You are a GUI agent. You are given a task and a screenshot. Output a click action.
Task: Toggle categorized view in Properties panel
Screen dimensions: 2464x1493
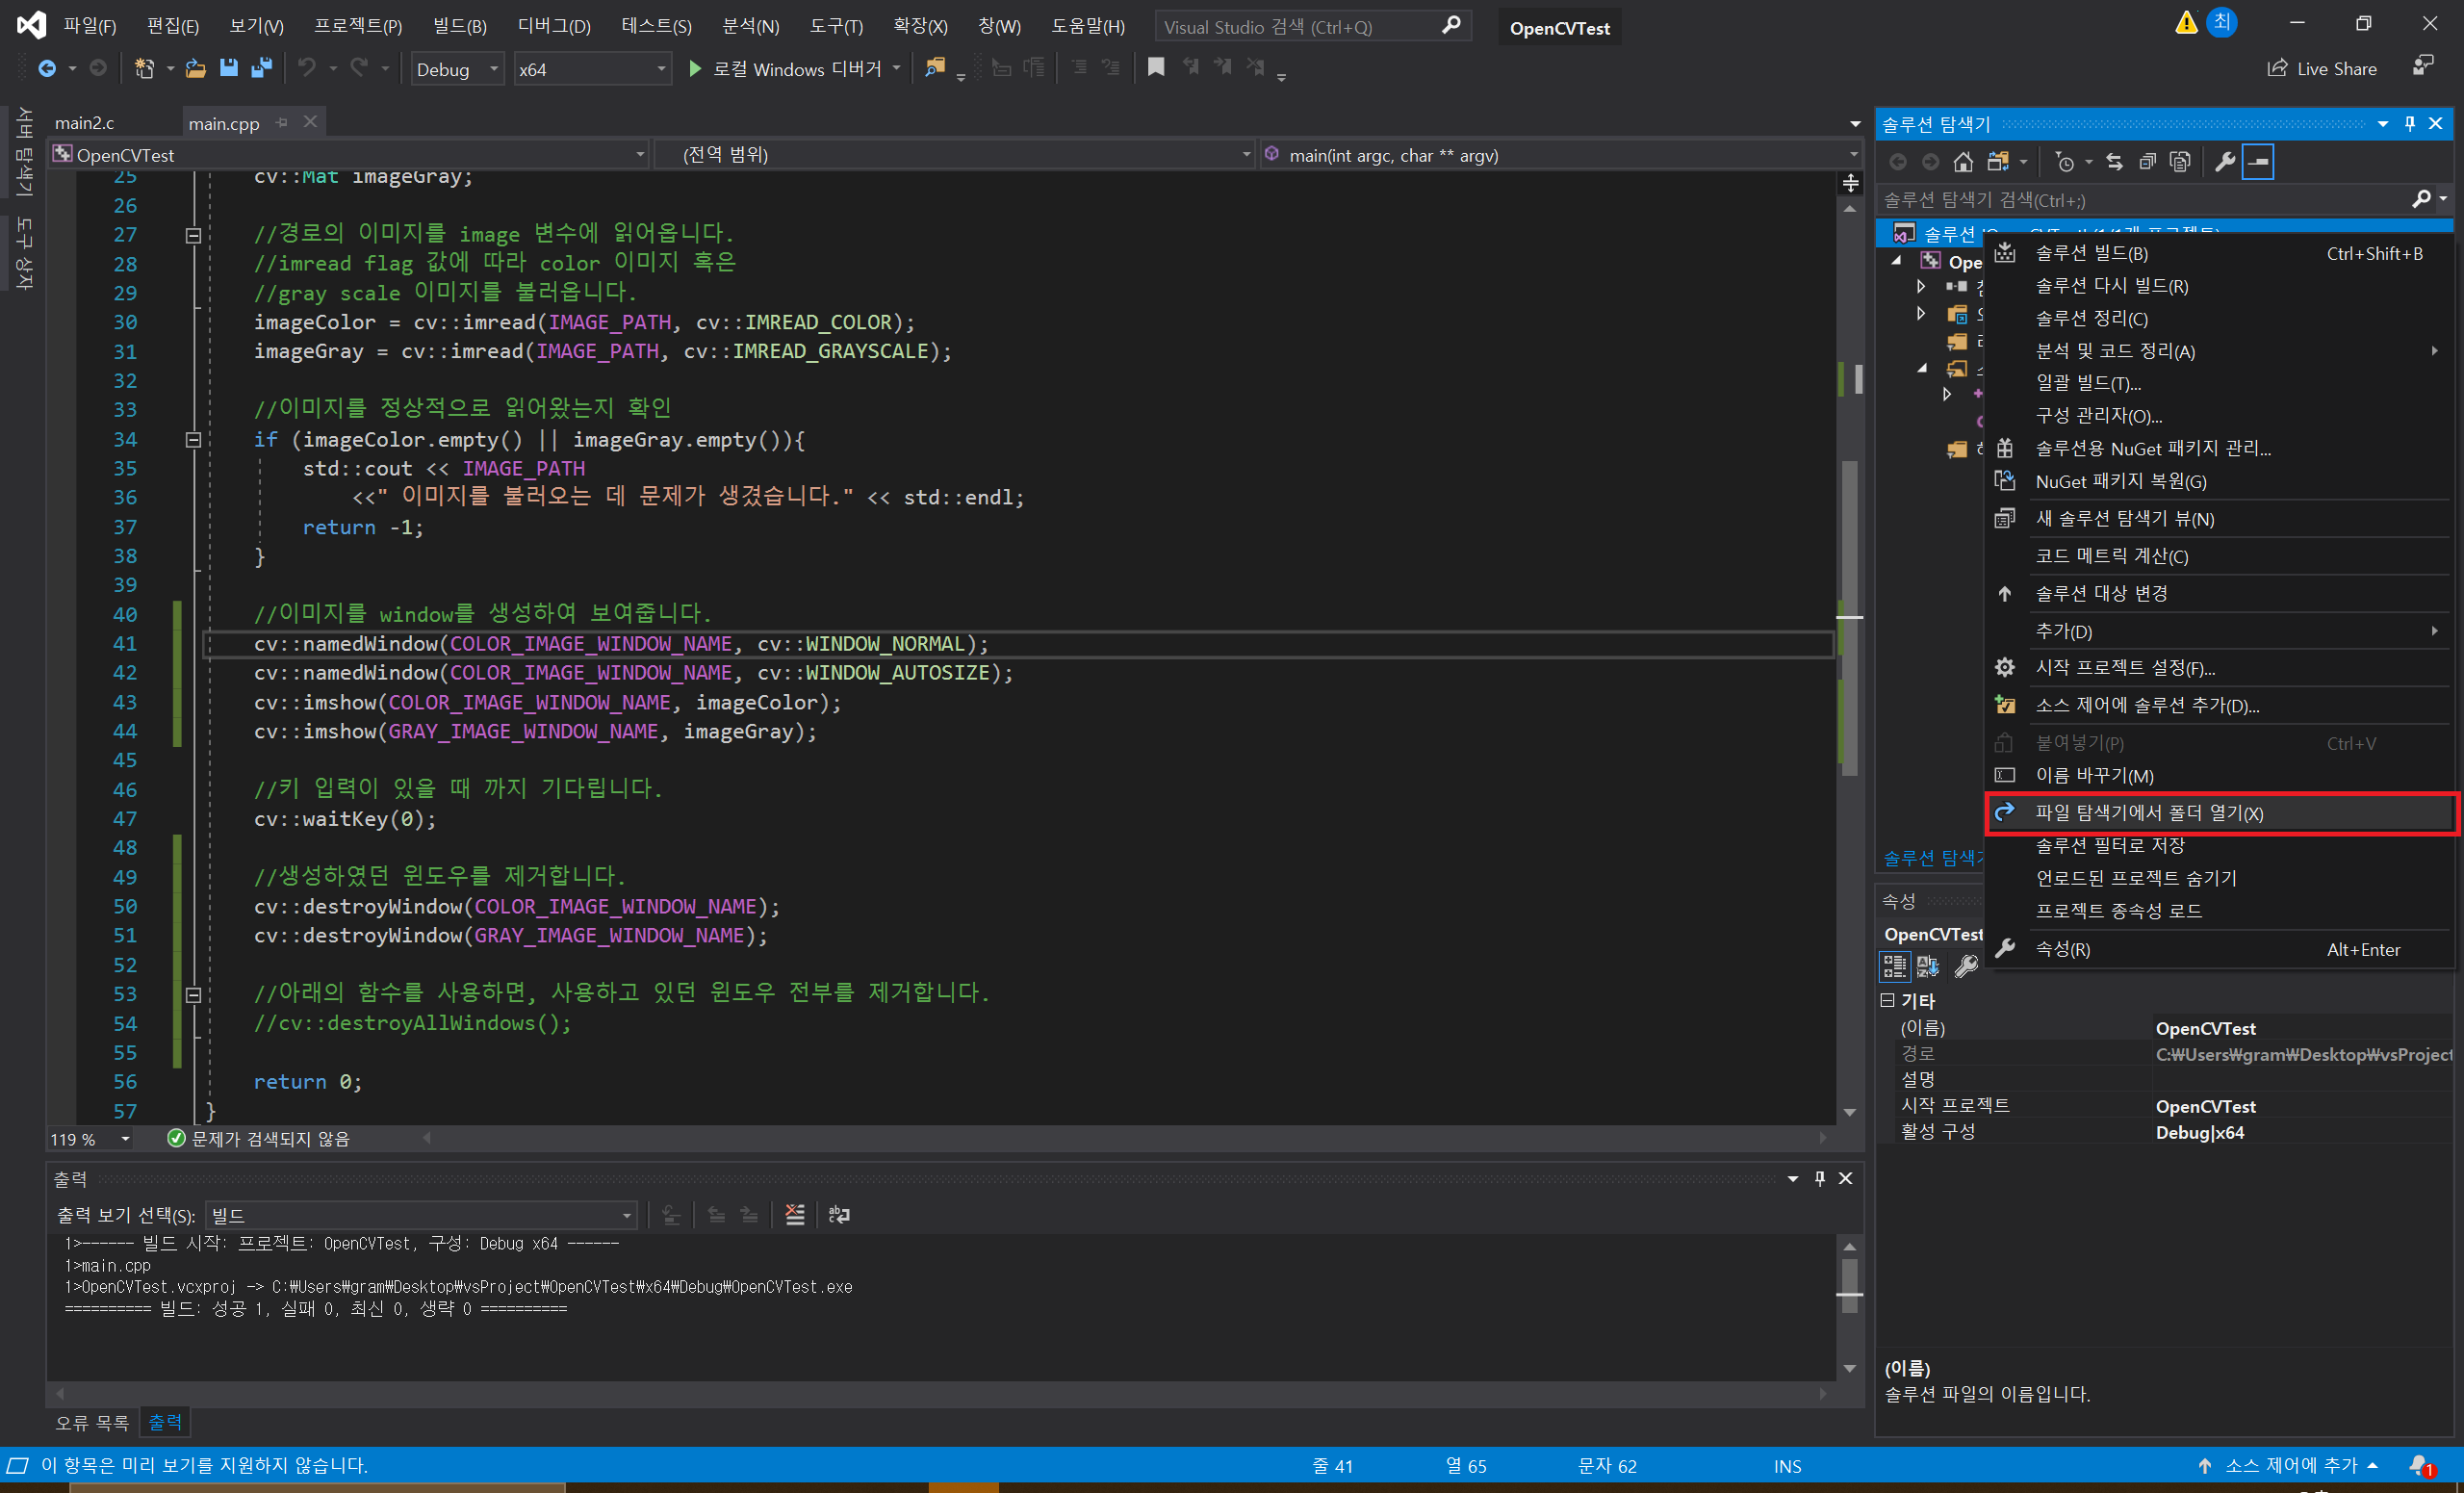click(x=1895, y=966)
